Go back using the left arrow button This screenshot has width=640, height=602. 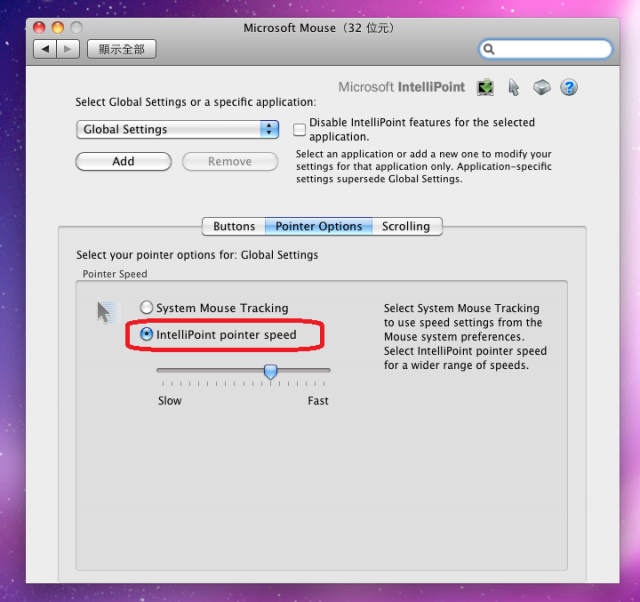click(45, 49)
